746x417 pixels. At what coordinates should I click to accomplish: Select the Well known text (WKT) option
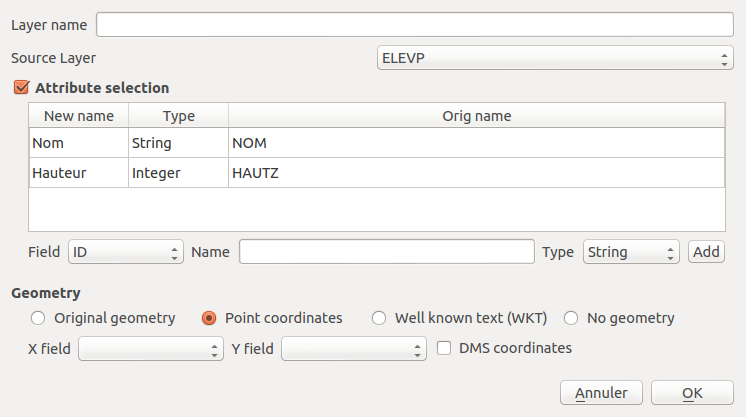pos(379,318)
